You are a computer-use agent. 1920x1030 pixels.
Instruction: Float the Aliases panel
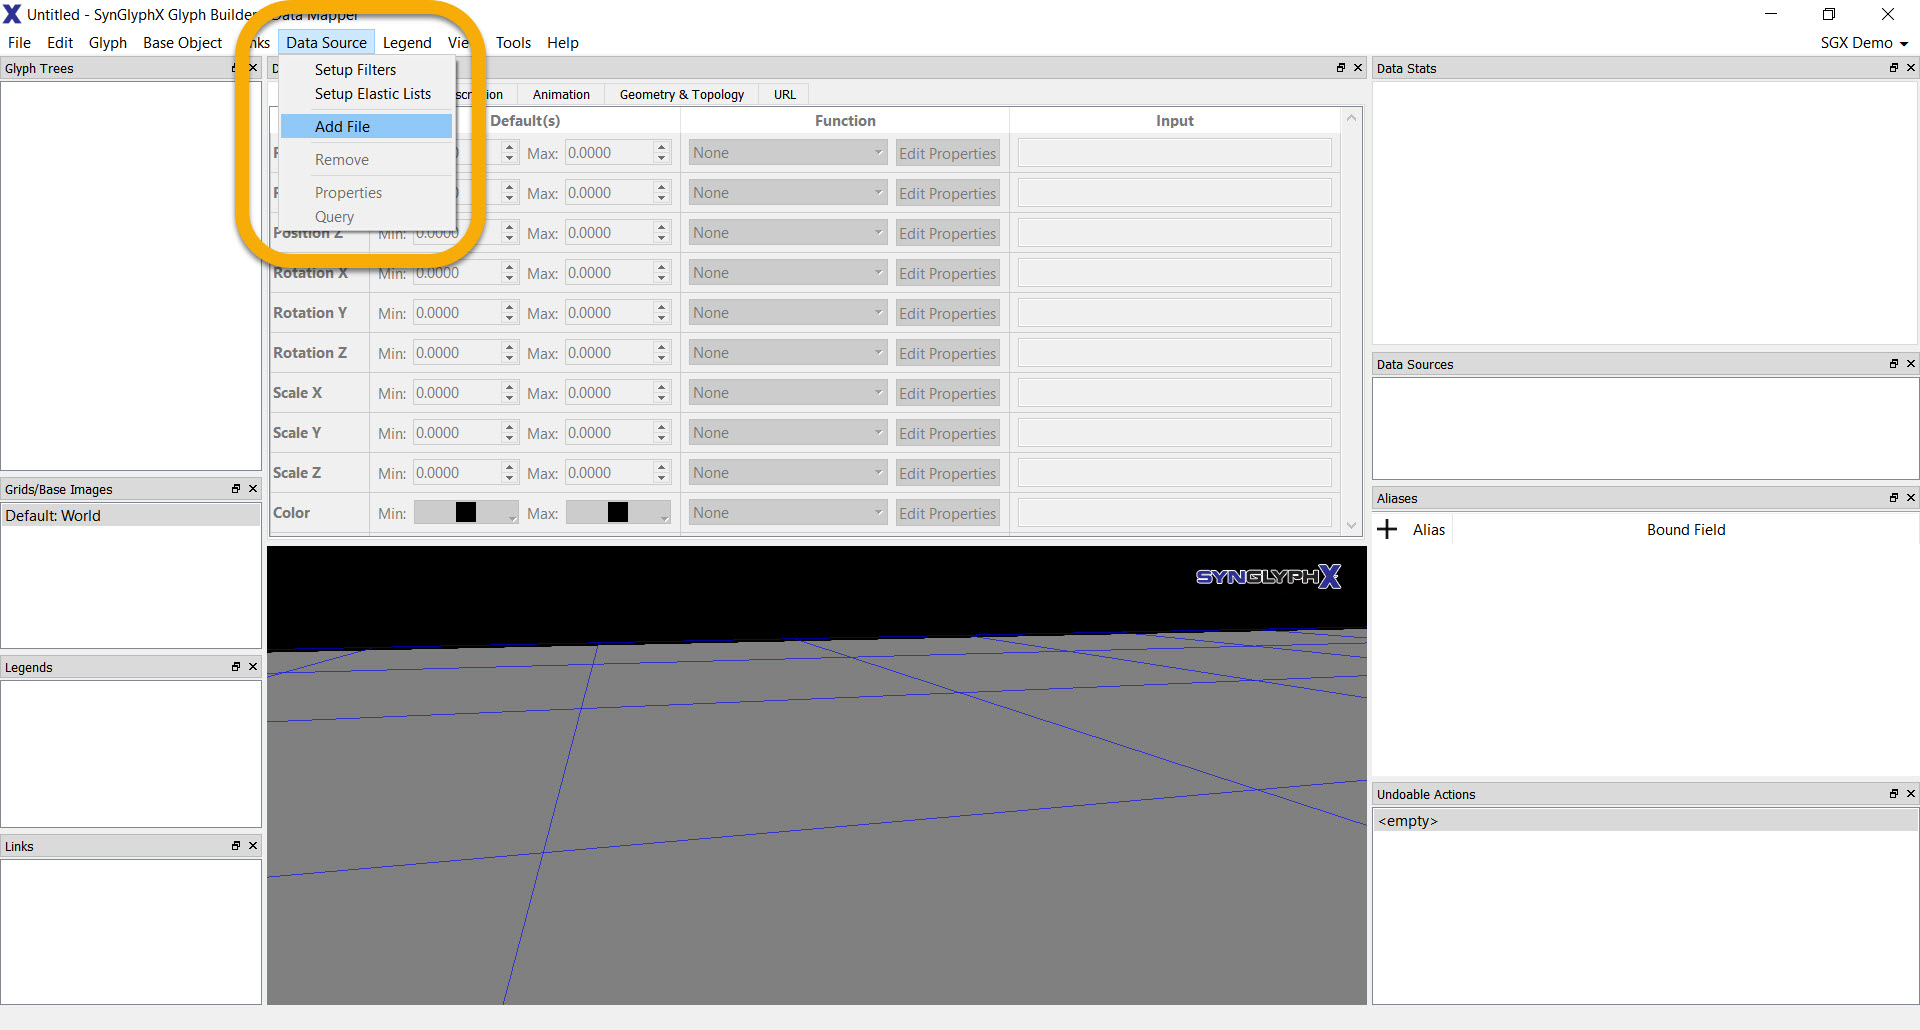tap(1894, 498)
